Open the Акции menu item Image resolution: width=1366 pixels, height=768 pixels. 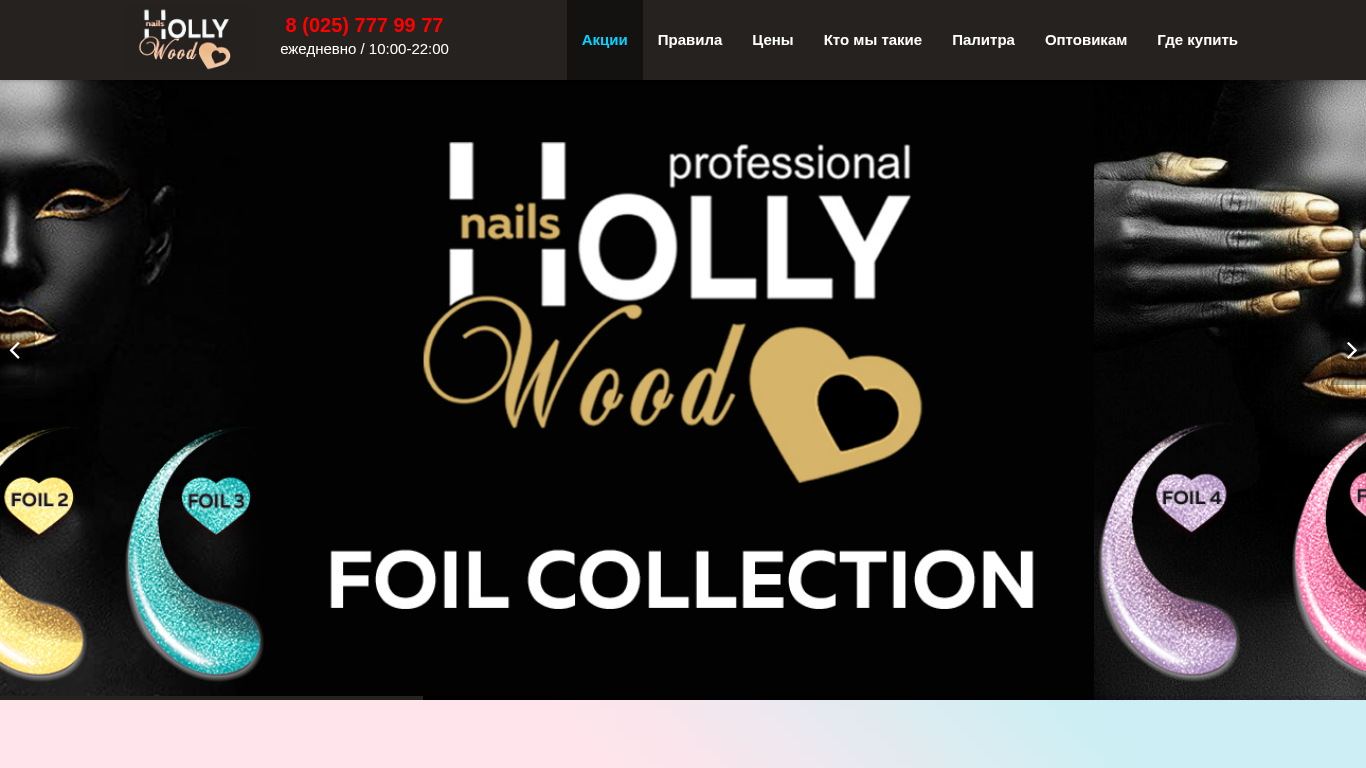[605, 40]
